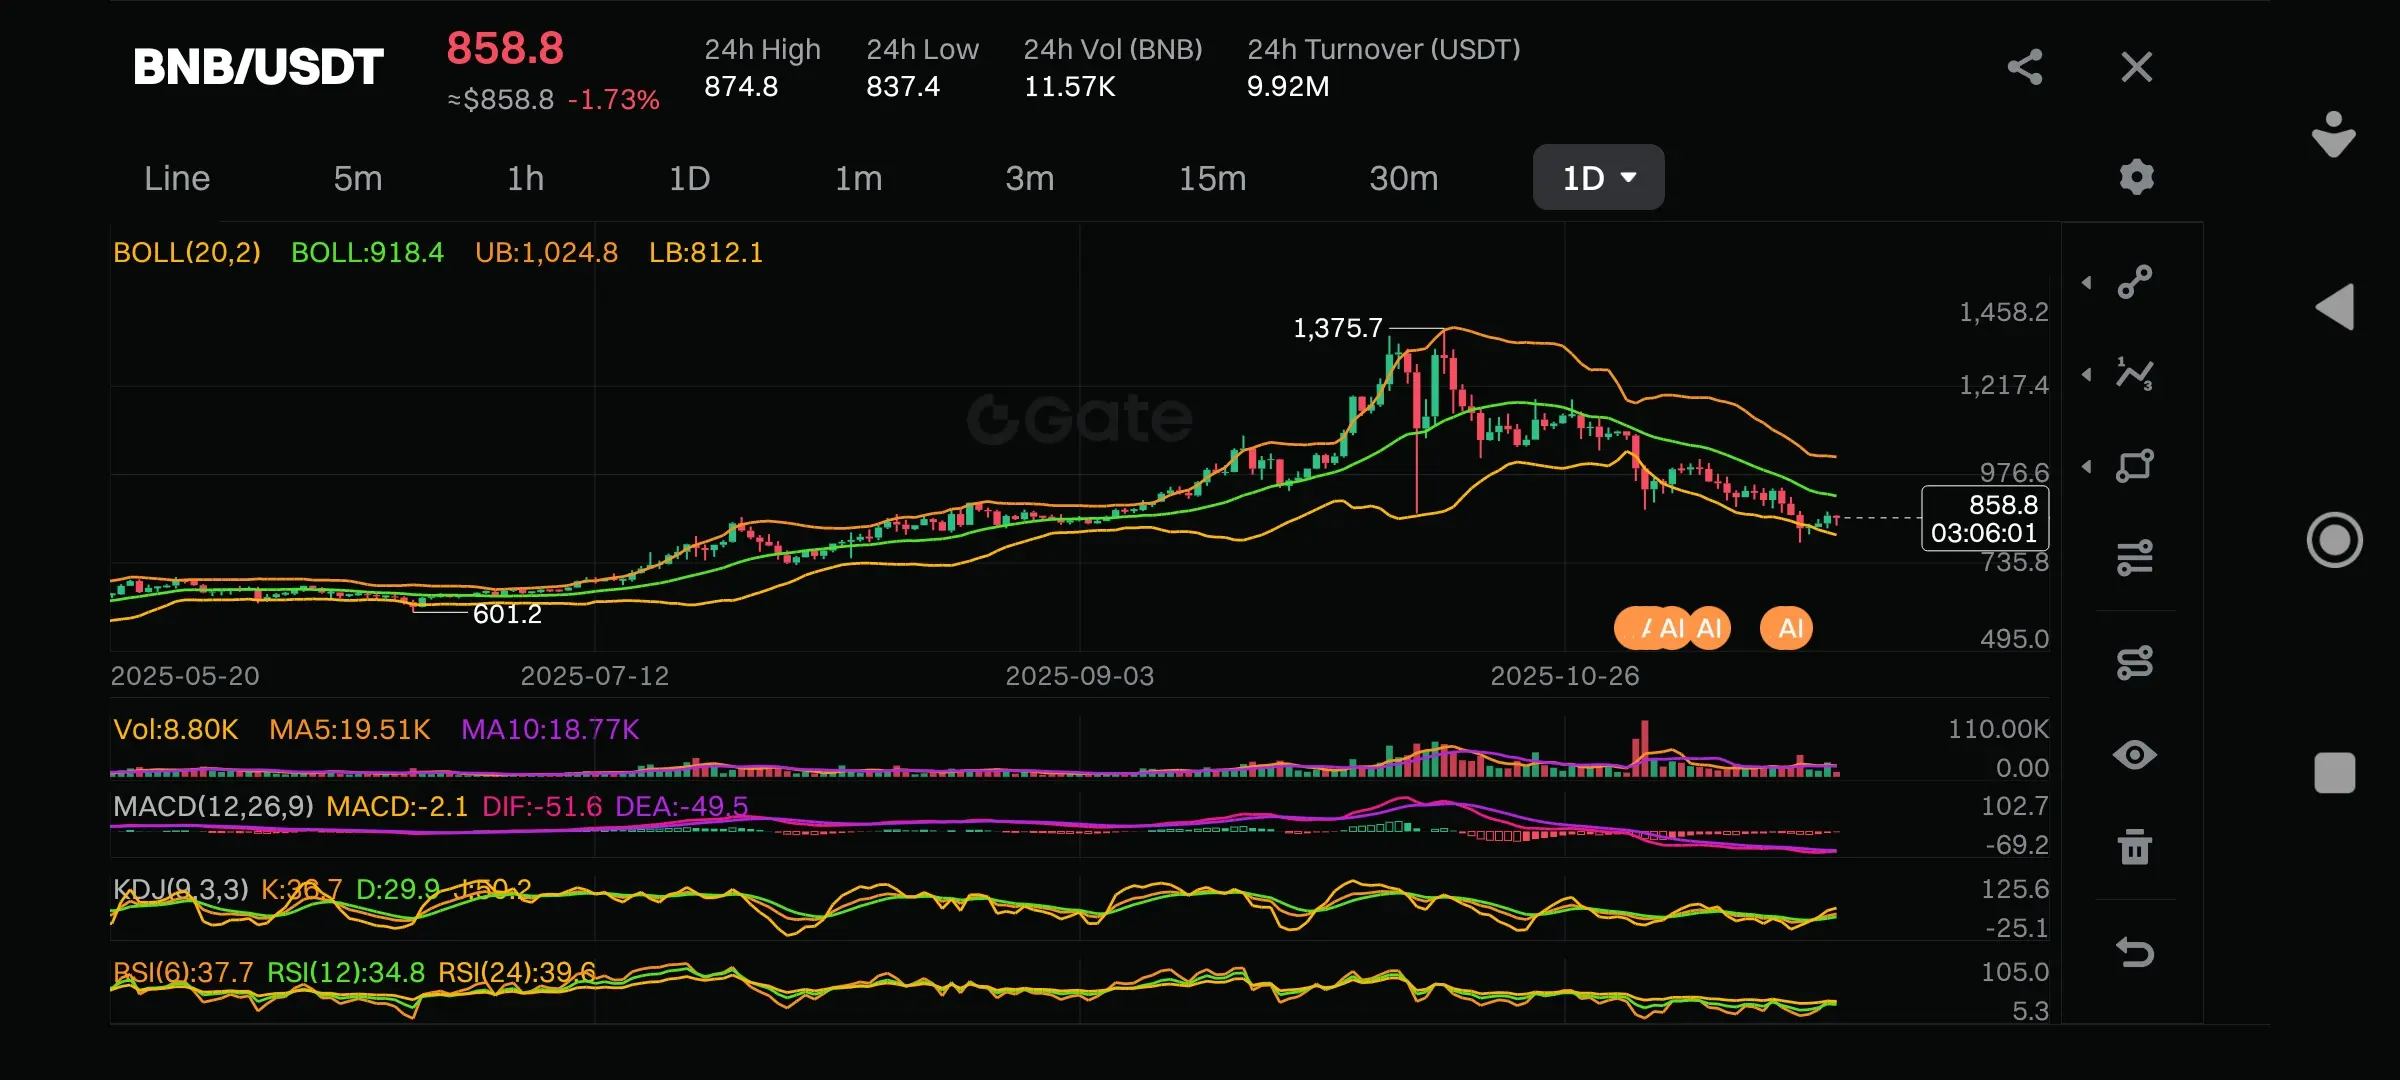
Task: Click the rightmost AI signal marker
Action: pyautogui.click(x=1787, y=628)
